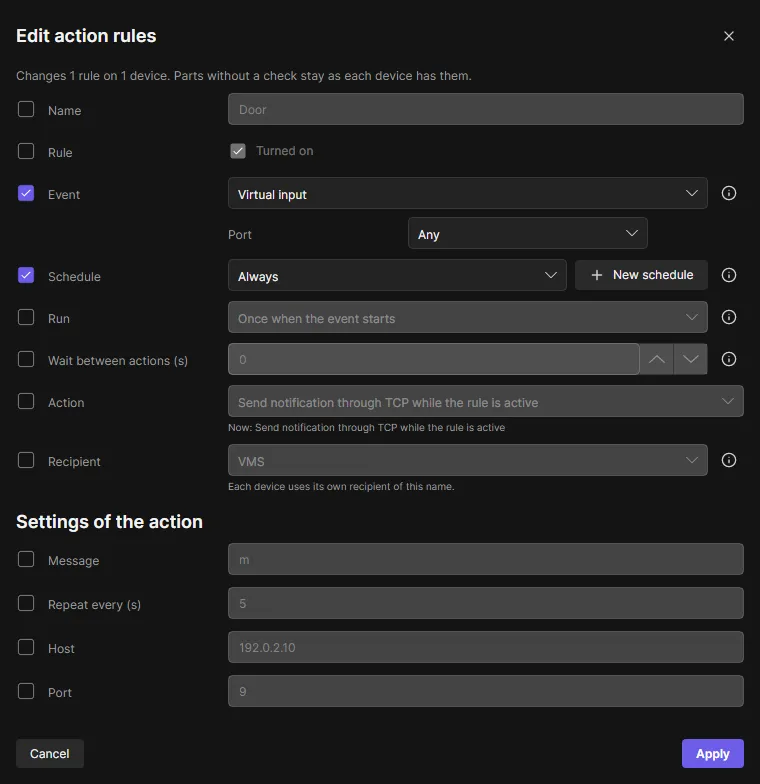Tick the settings Port checkbox
The height and width of the screenshot is (784, 760).
pos(26,691)
